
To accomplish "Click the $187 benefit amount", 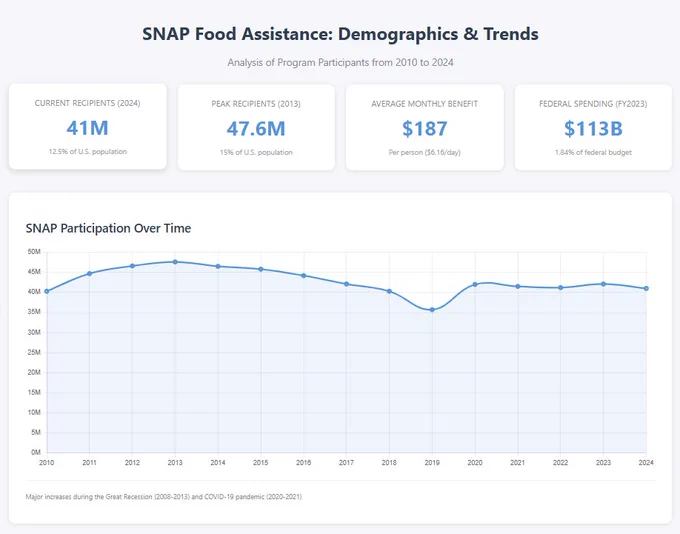I will pyautogui.click(x=425, y=128).
